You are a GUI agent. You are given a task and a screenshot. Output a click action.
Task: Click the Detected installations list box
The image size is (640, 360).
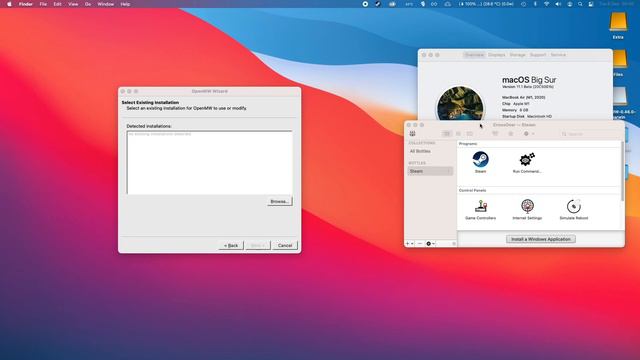(210, 162)
